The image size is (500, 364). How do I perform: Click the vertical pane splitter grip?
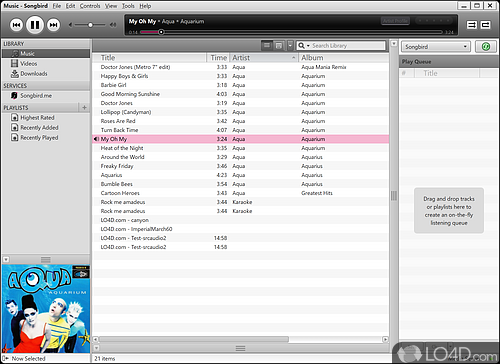394,196
